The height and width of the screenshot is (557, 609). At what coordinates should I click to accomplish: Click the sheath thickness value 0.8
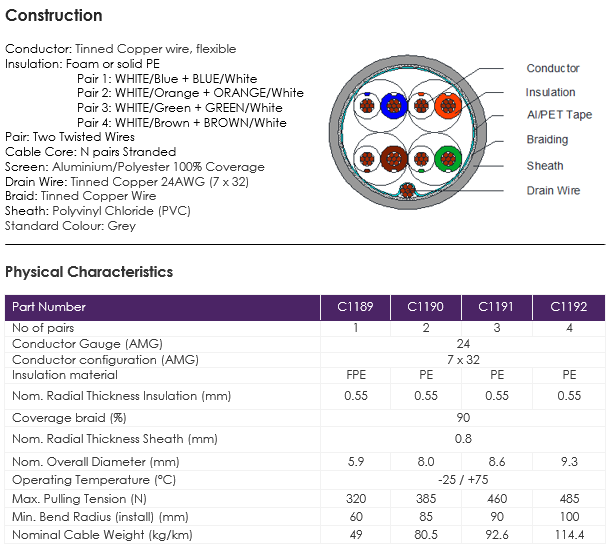pos(463,439)
